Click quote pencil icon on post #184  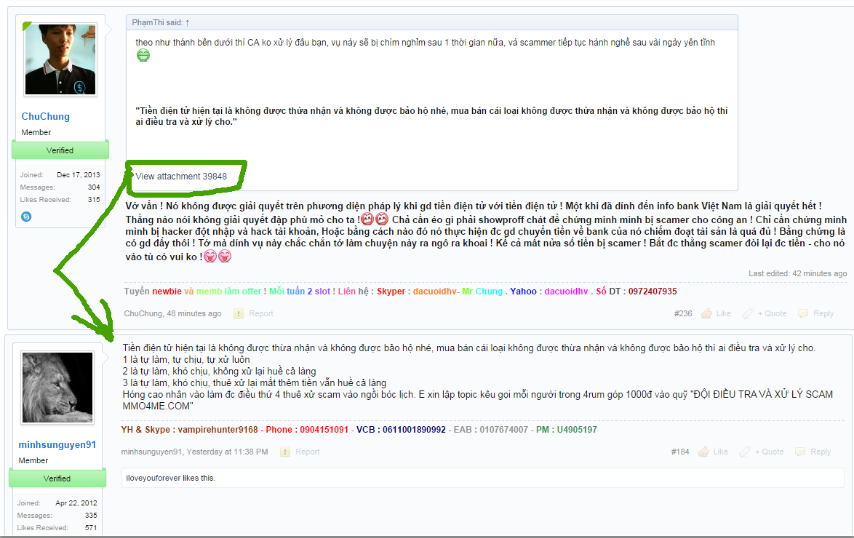[745, 451]
